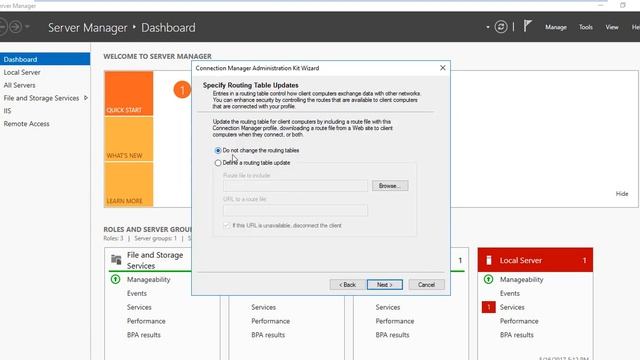Click the QUICK START tile
This screenshot has width=640, height=360.
click(129, 93)
